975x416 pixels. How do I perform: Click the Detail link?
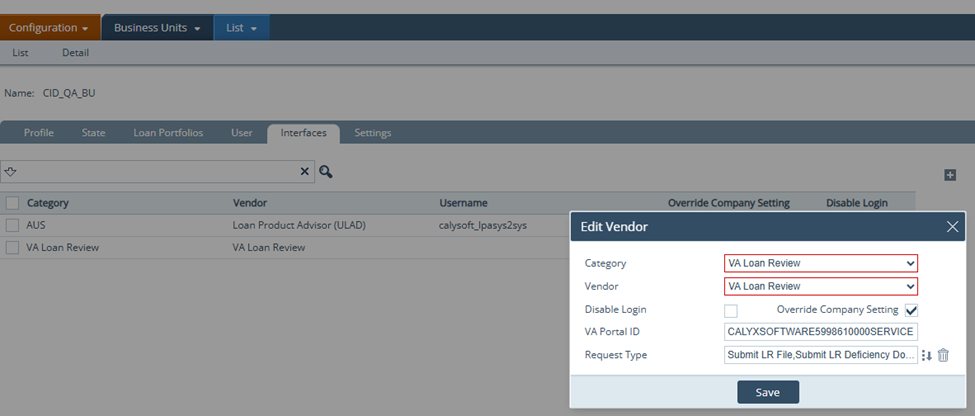[76, 52]
